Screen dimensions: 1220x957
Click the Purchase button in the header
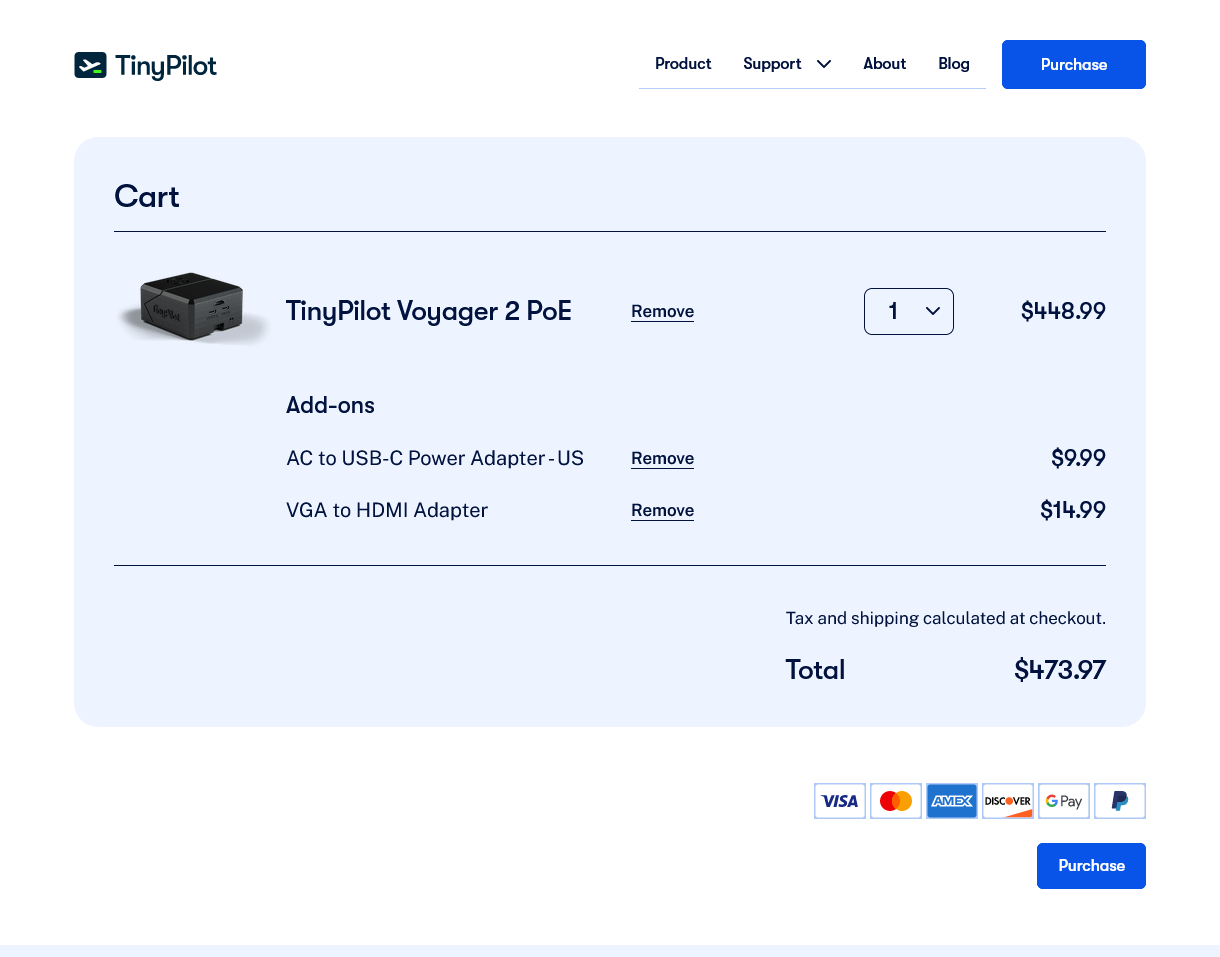click(x=1074, y=64)
